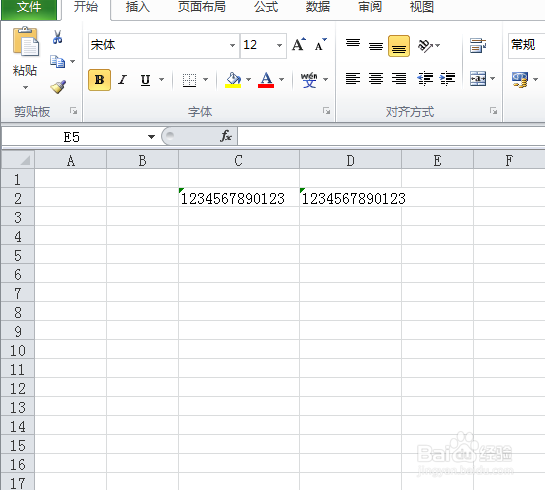The height and width of the screenshot is (490, 545).
Task: Insert function fx button
Action: 226,136
